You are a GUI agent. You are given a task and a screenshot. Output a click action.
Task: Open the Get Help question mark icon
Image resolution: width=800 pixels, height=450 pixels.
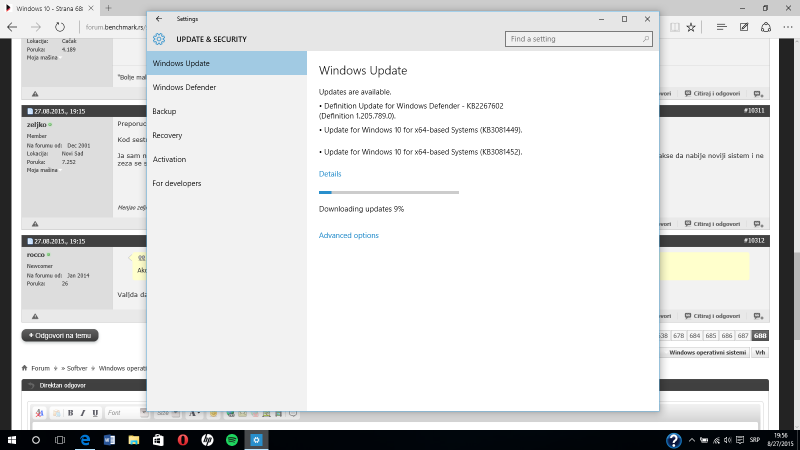coord(673,440)
